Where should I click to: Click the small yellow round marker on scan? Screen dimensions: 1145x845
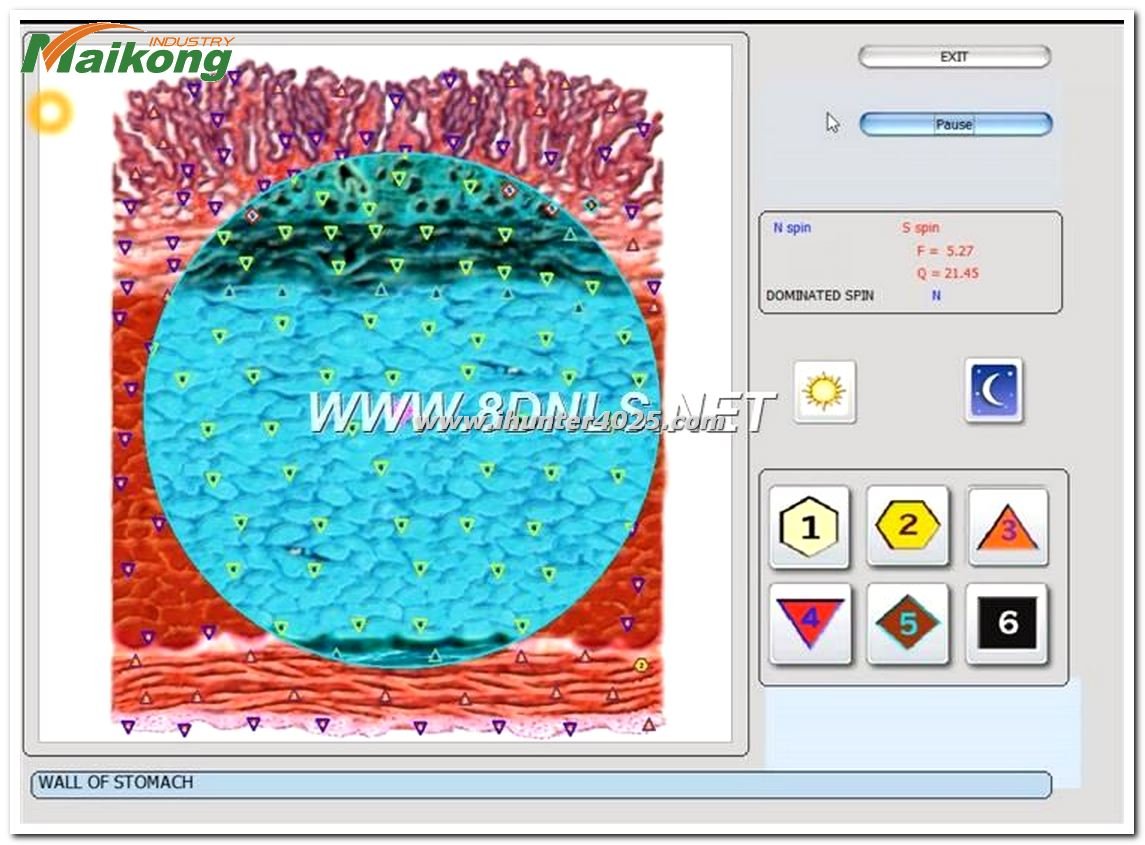click(641, 665)
